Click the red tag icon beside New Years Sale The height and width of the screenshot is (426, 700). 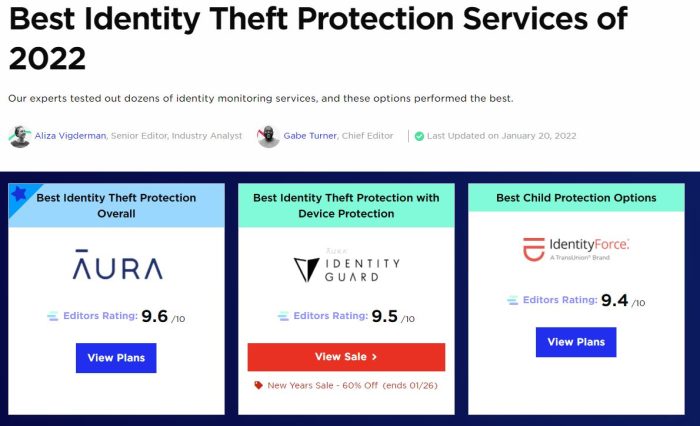pyautogui.click(x=259, y=385)
